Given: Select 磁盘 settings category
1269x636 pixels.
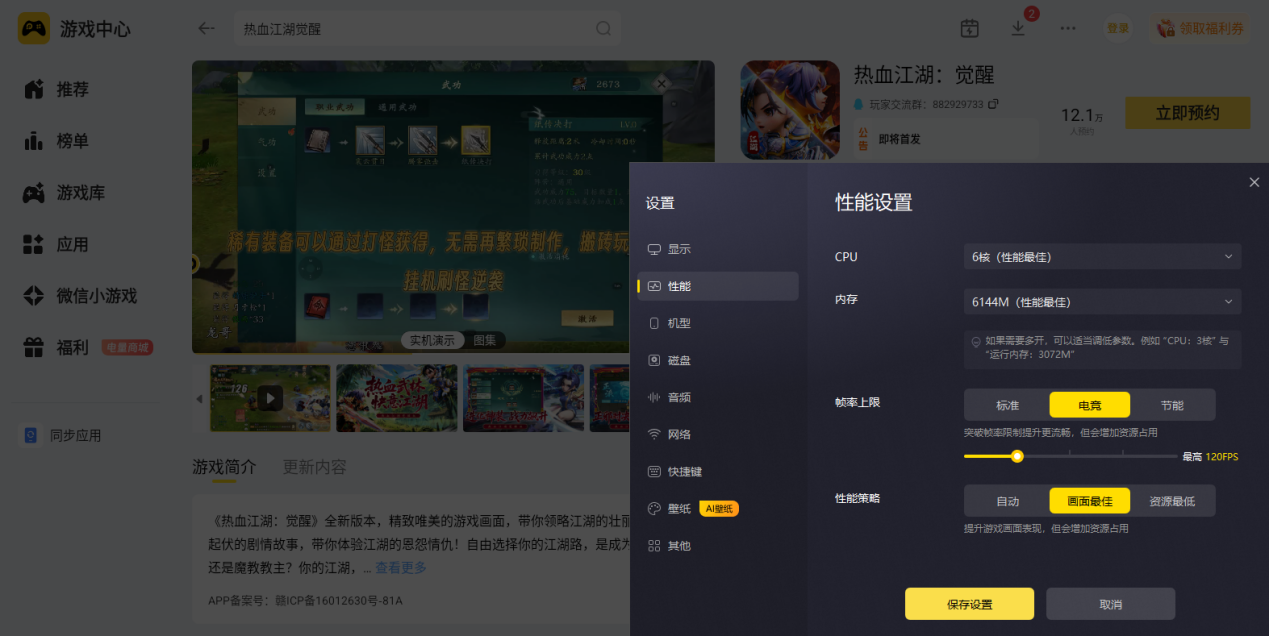Looking at the screenshot, I should tap(718, 360).
